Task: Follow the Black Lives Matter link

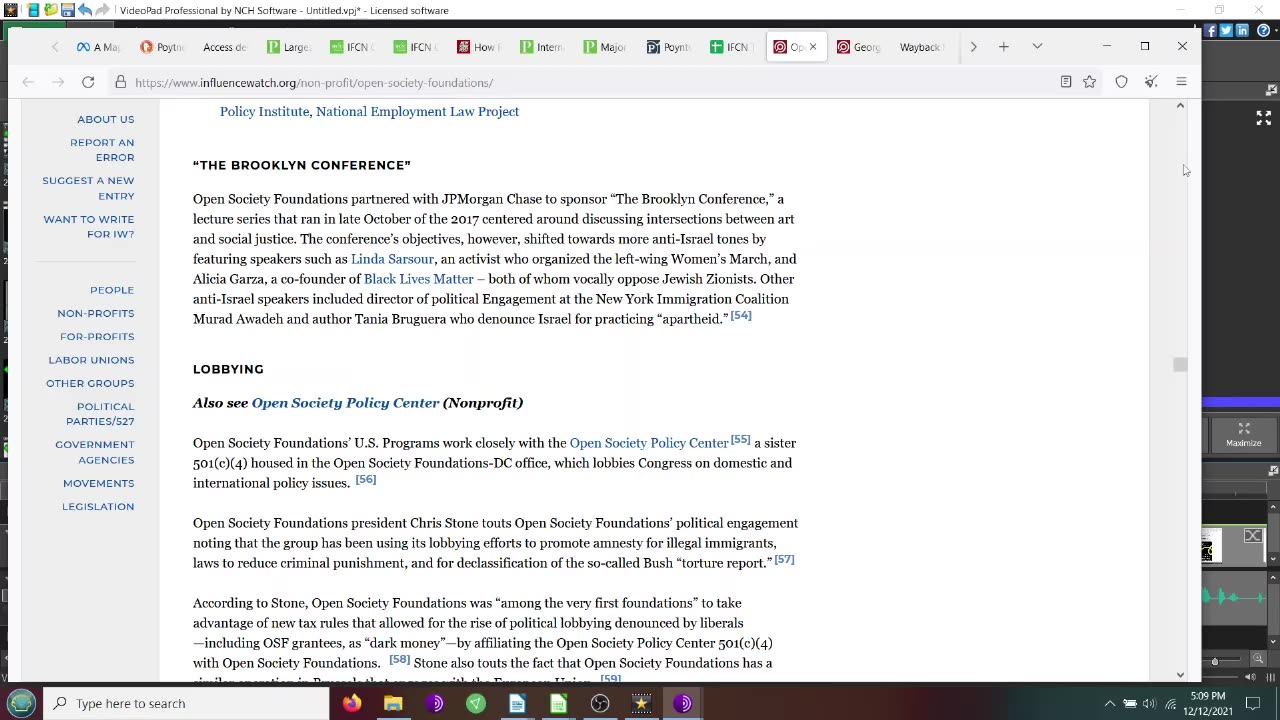Action: 418,279
